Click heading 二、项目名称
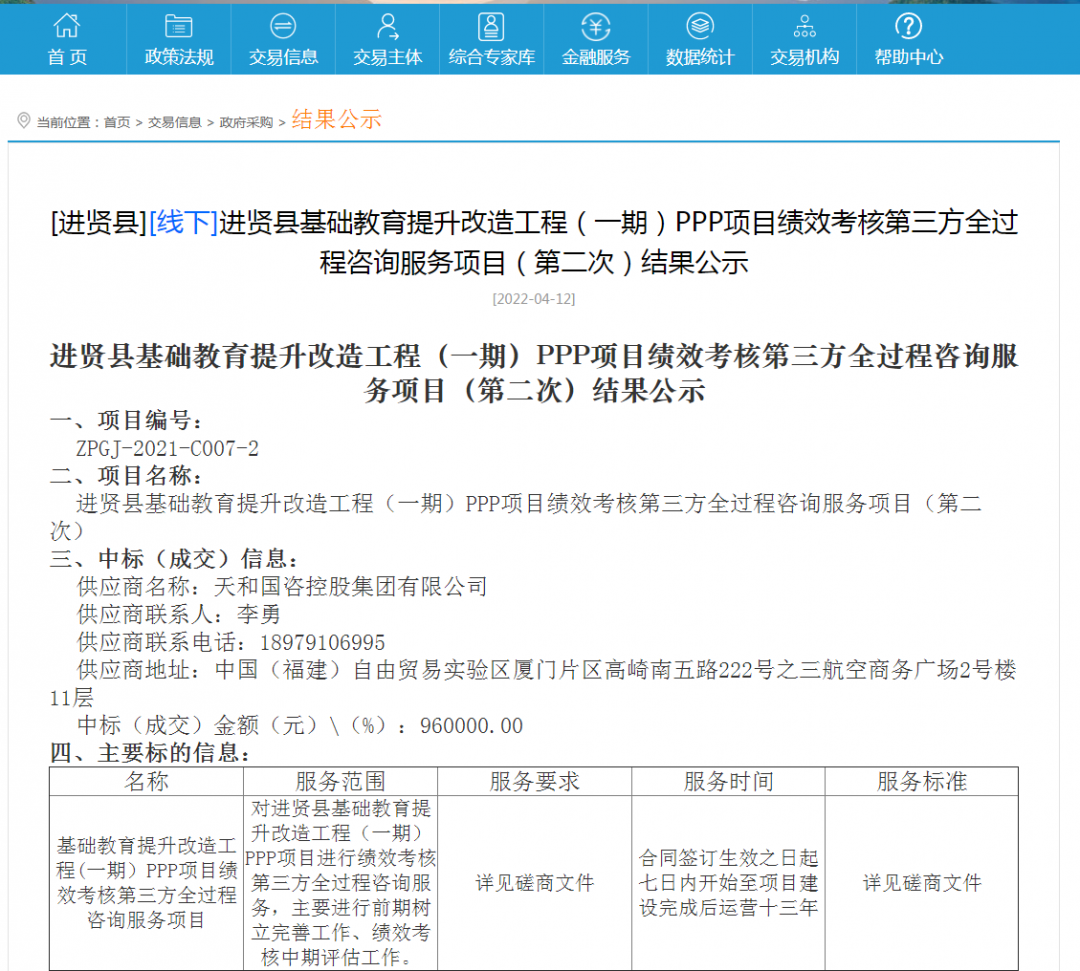Viewport: 1080px width, 971px height. [x=126, y=476]
